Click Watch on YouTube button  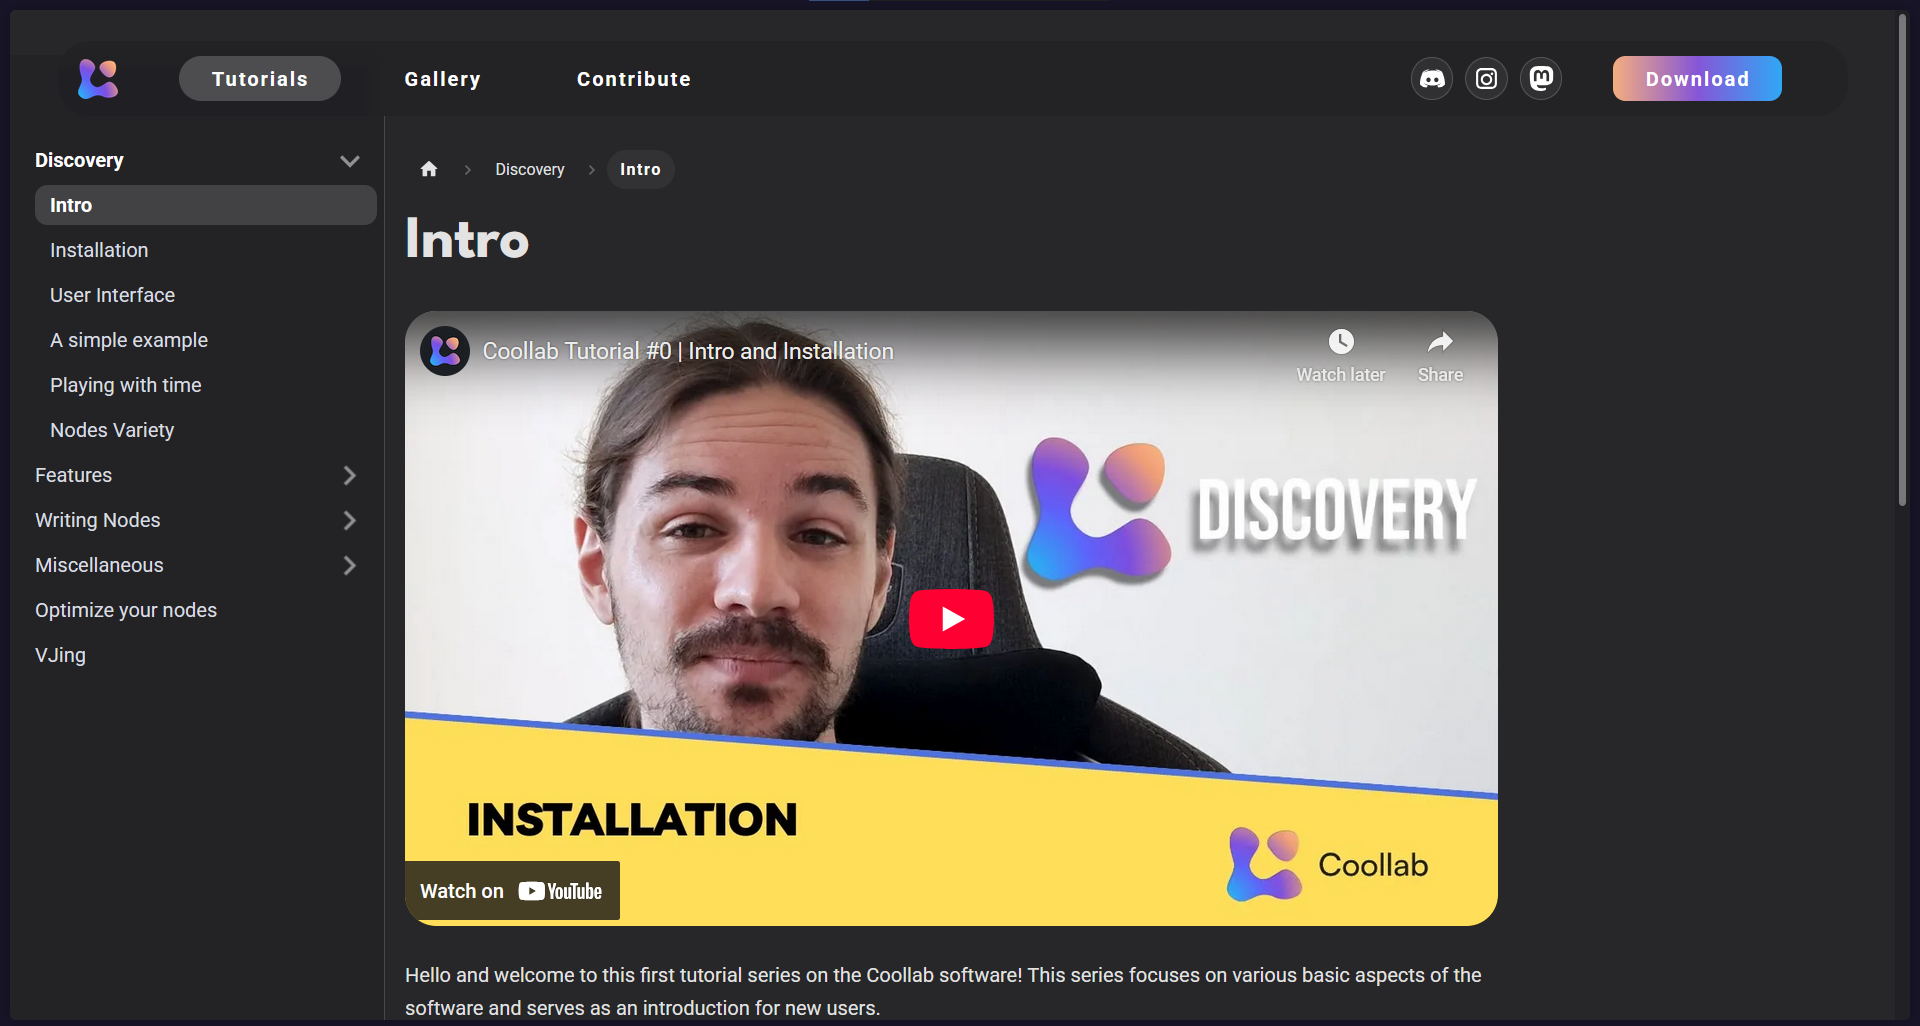[x=512, y=891]
